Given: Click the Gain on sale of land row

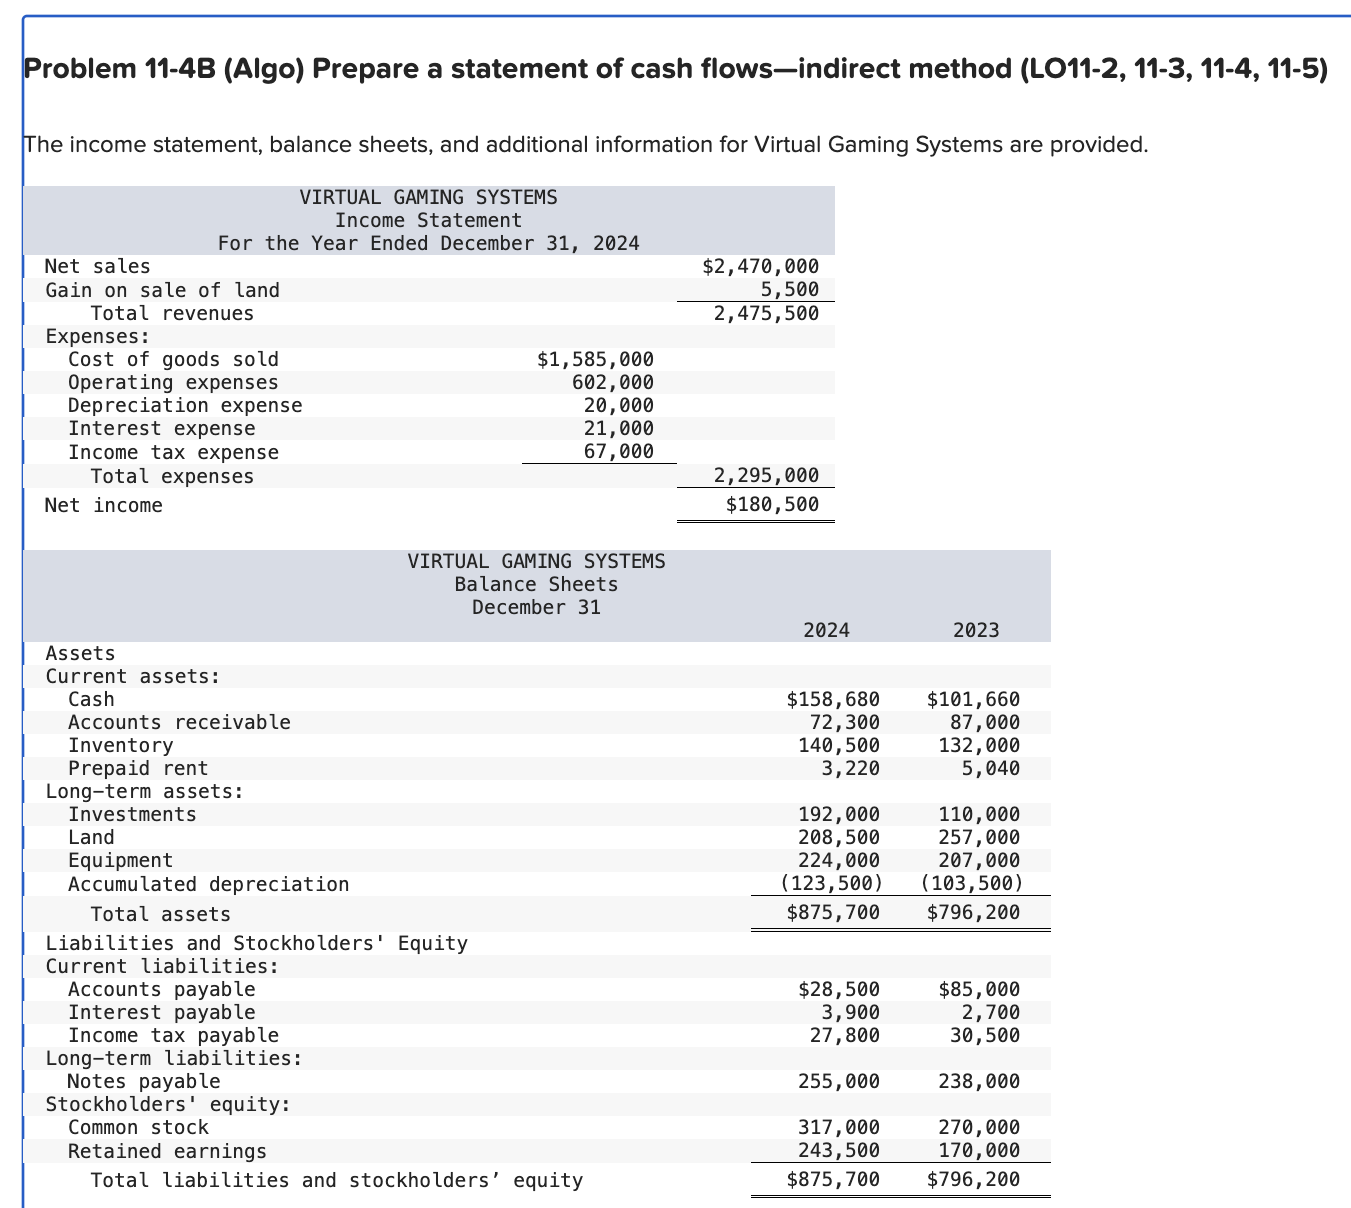Looking at the screenshot, I should coord(162,290).
